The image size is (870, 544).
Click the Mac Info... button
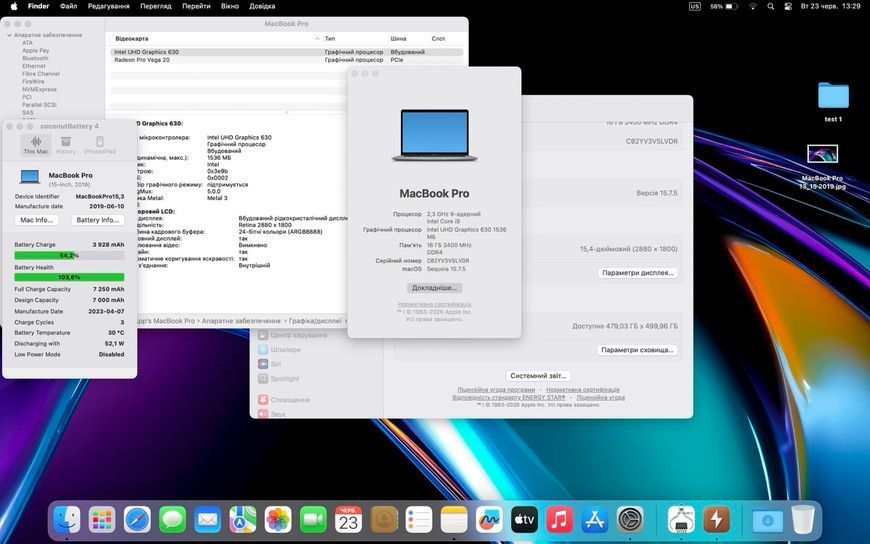pyautogui.click(x=37, y=220)
